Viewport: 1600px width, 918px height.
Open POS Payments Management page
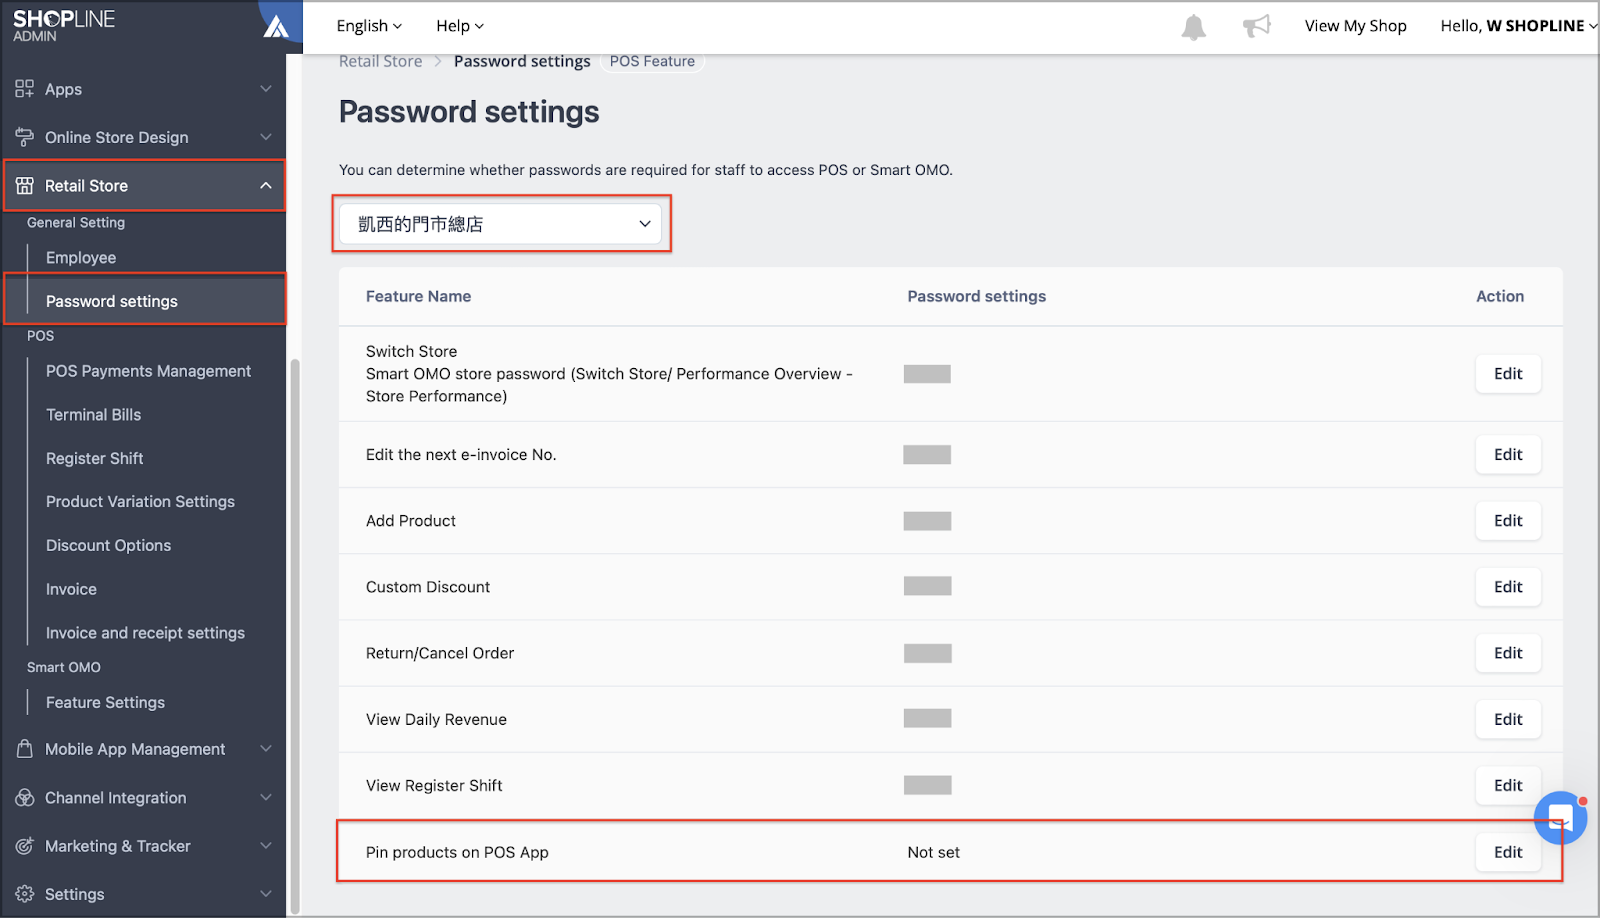(148, 371)
